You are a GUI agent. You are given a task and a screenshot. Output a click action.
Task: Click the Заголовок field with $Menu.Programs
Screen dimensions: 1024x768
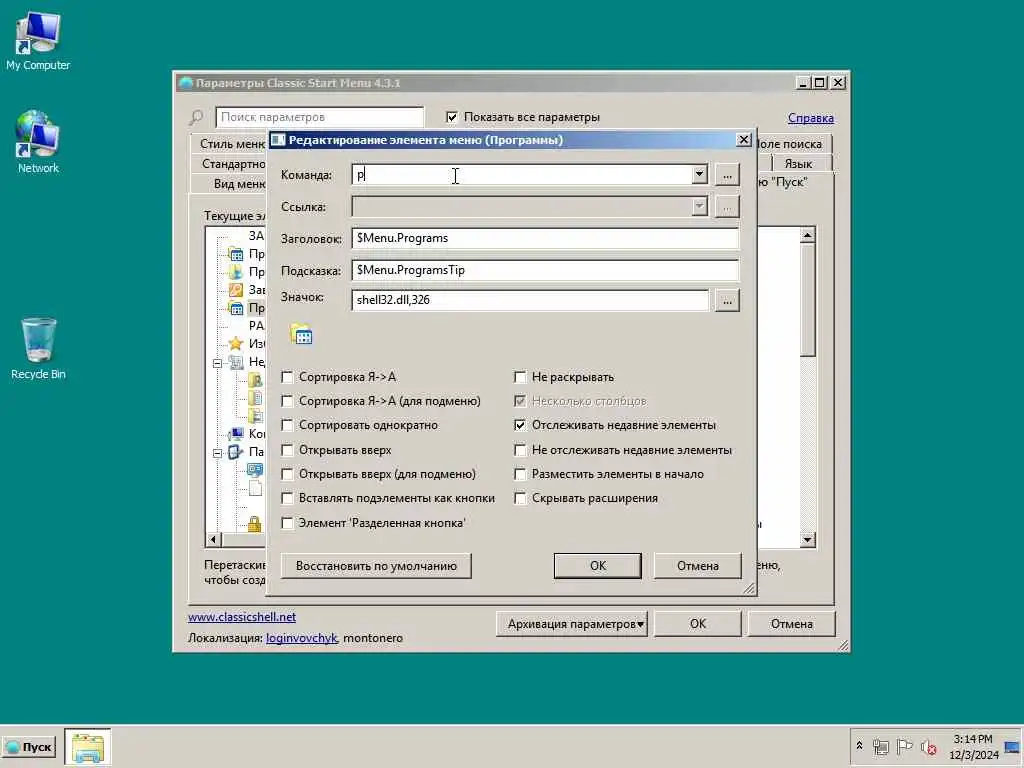click(545, 238)
